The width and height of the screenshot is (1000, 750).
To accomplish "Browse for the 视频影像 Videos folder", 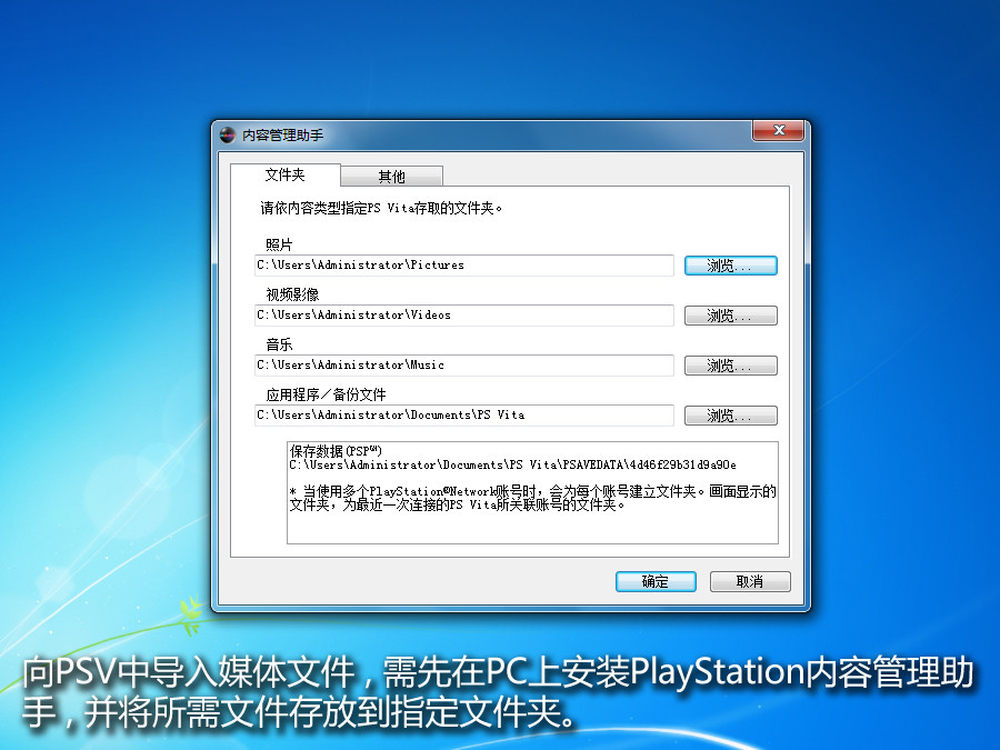I will pyautogui.click(x=731, y=316).
